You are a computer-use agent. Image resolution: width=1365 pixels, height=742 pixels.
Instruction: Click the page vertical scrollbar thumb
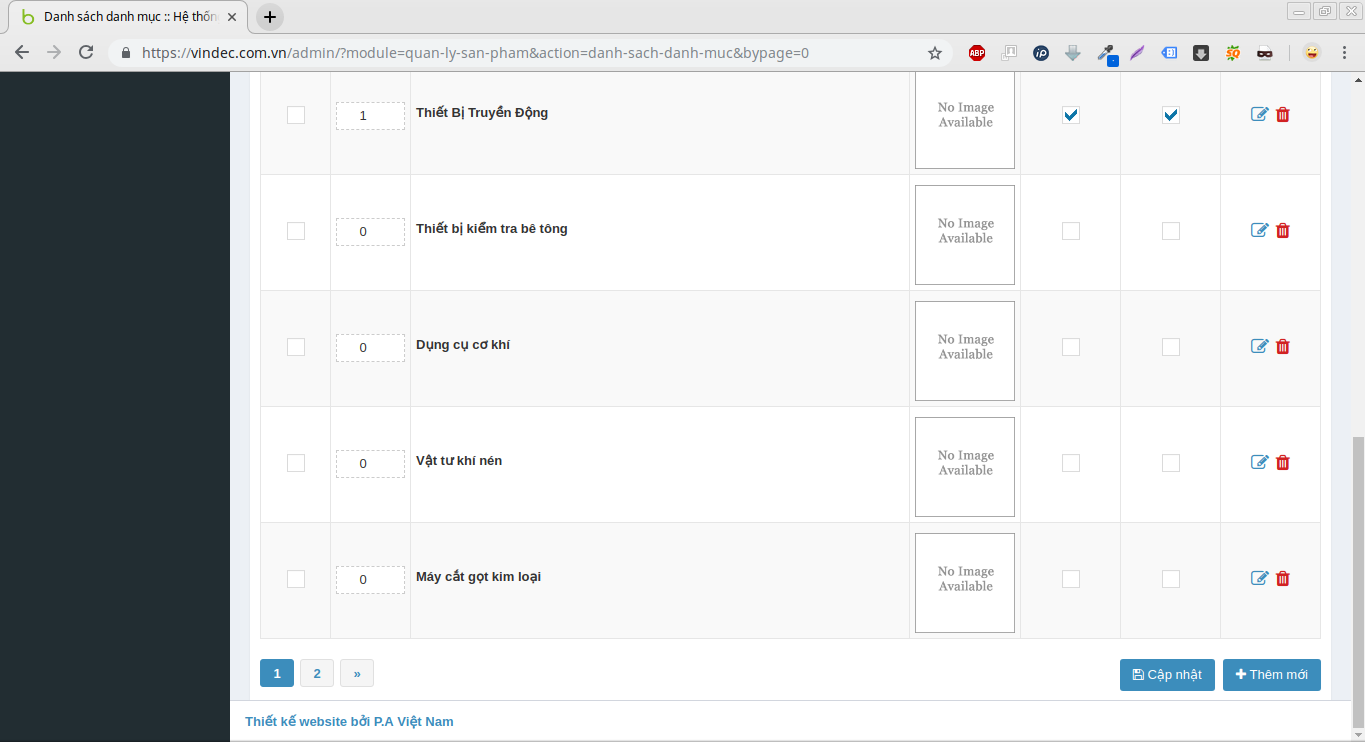point(1357,582)
